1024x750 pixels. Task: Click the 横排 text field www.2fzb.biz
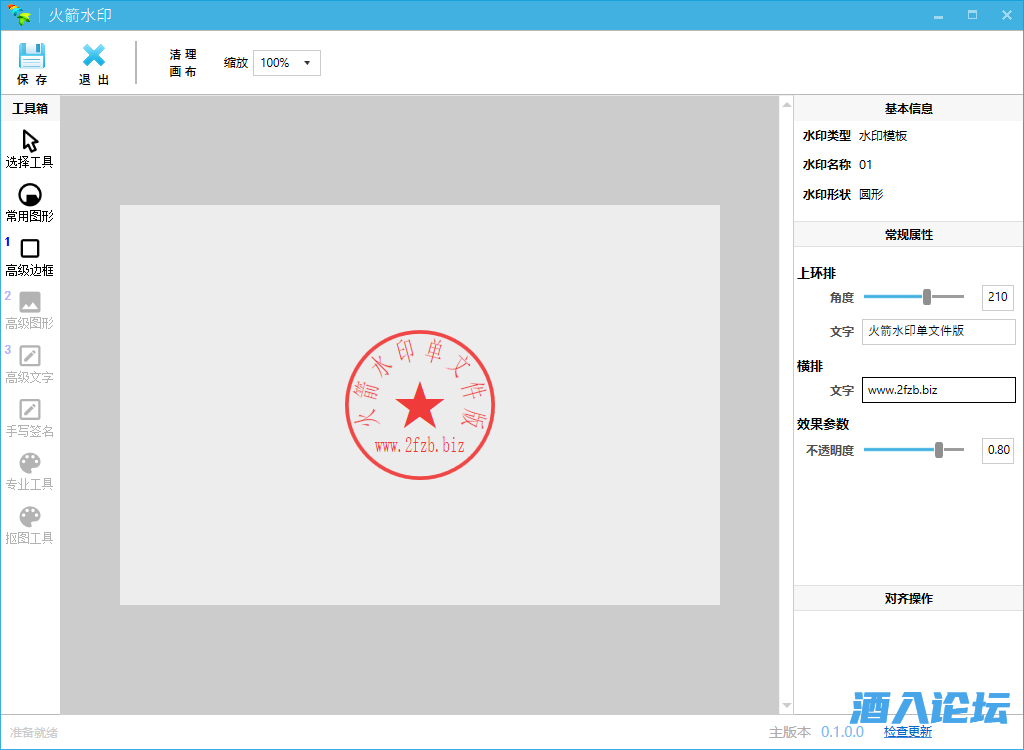coord(938,390)
